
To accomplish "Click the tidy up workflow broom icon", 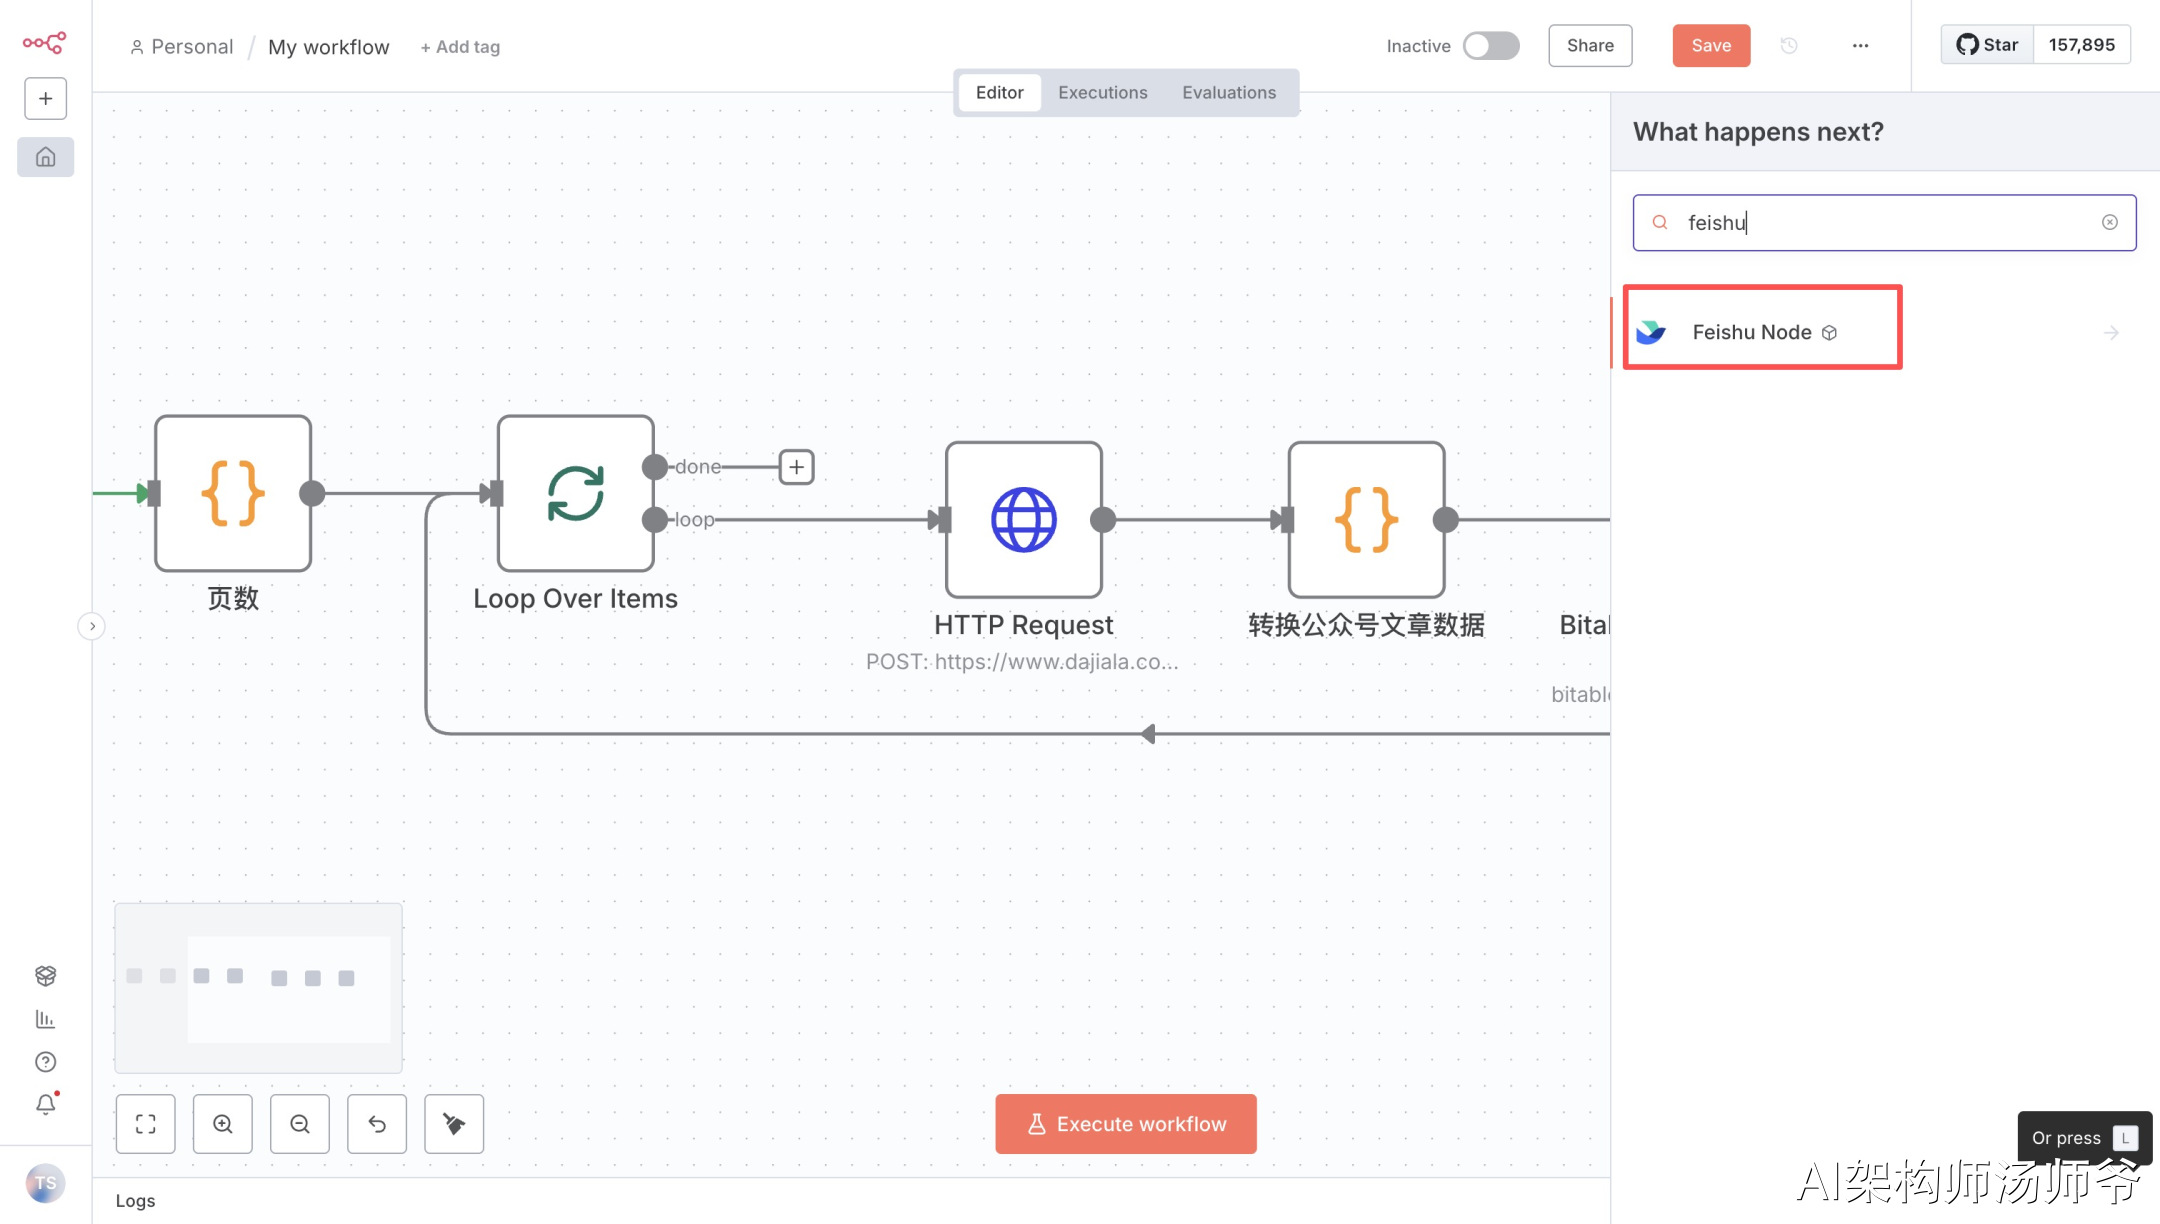I will [454, 1124].
